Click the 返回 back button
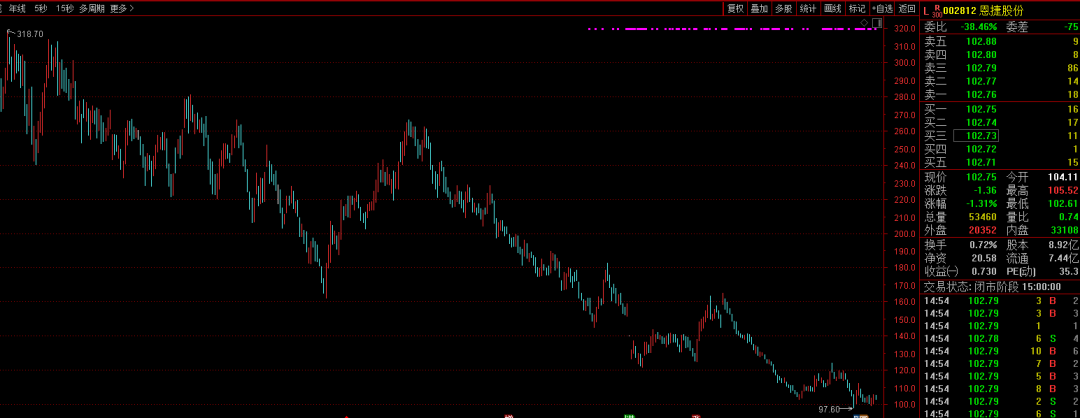Viewport: 1080px width, 418px height. coord(907,8)
